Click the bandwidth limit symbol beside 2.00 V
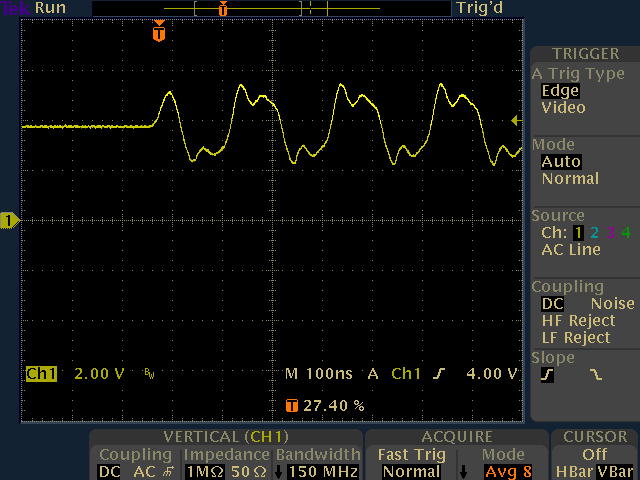640x480 pixels. tap(150, 374)
